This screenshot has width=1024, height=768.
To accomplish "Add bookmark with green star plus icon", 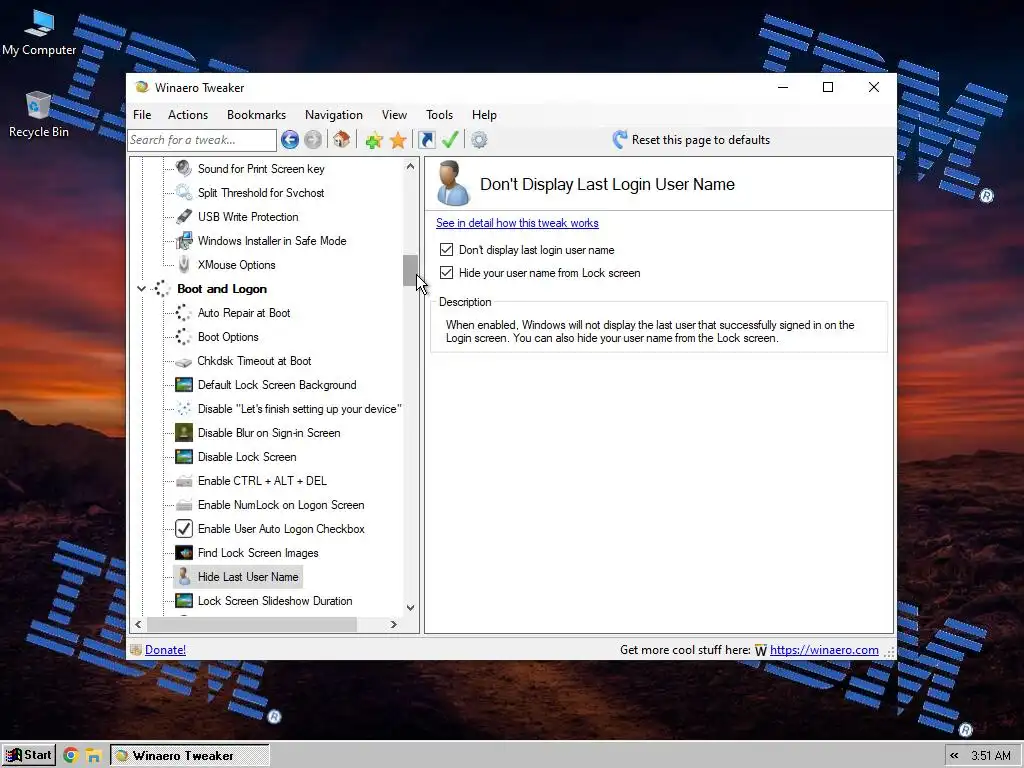I will (x=374, y=140).
